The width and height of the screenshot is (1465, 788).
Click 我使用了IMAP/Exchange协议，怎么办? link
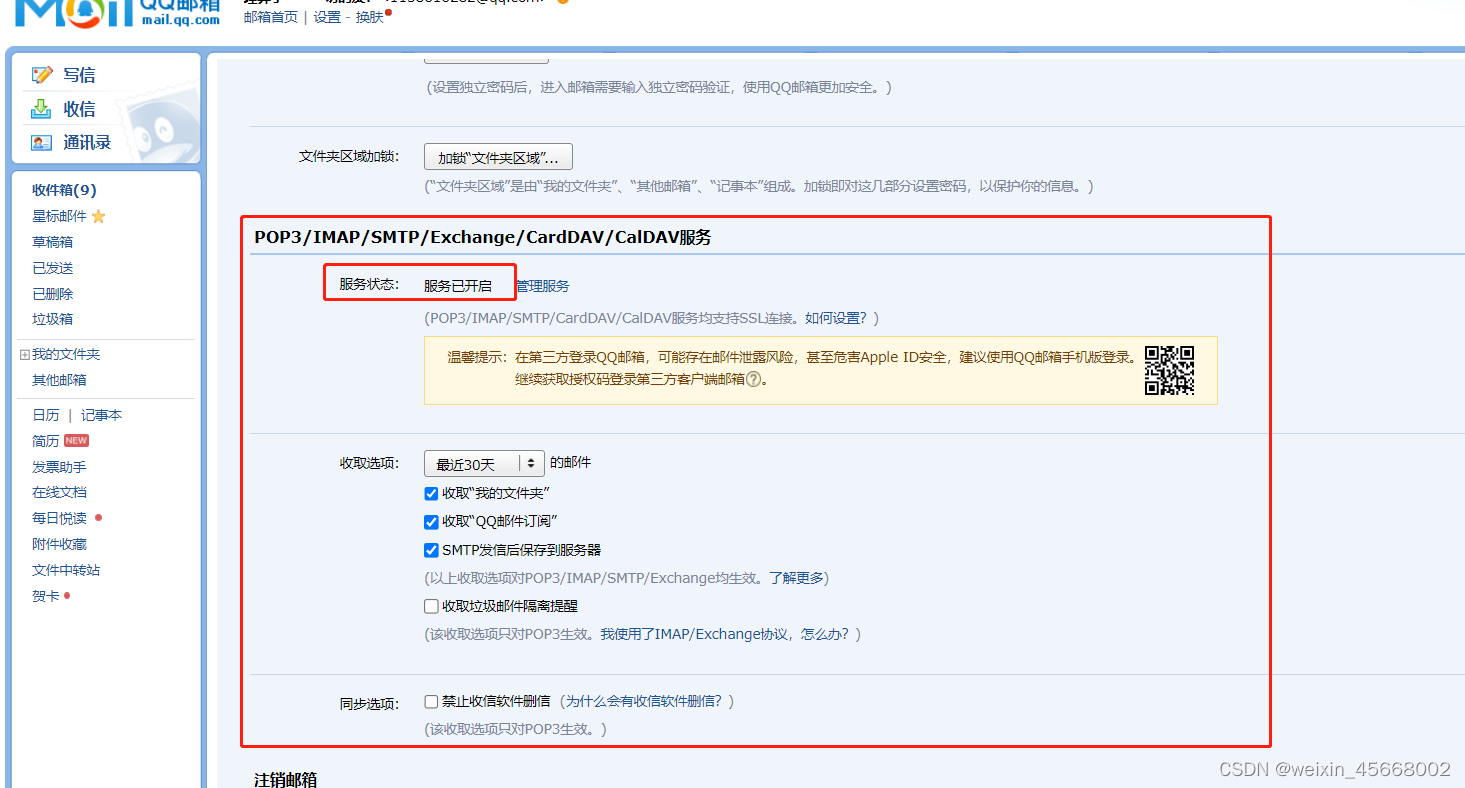[727, 634]
